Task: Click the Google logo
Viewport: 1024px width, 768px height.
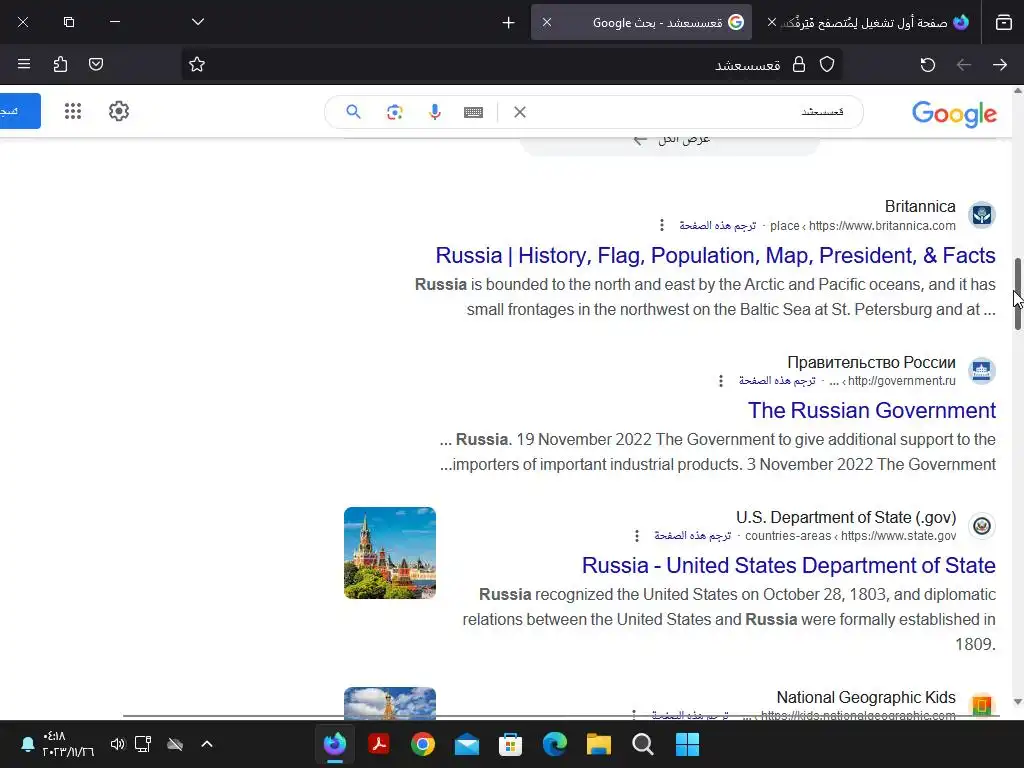Action: [954, 113]
